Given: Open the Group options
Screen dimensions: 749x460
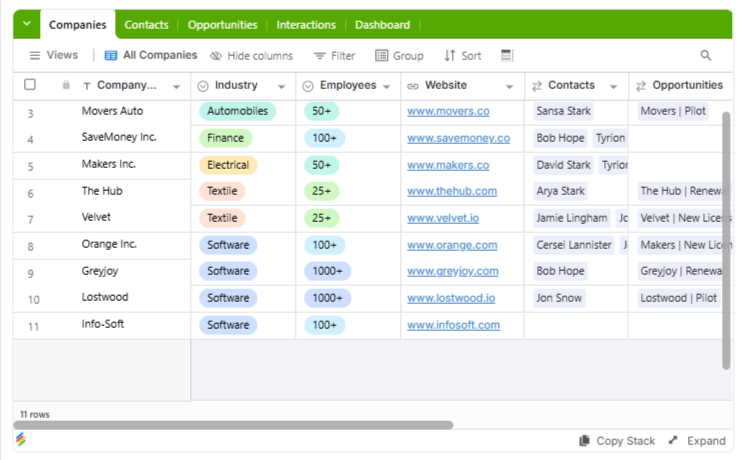Looking at the screenshot, I should point(399,56).
